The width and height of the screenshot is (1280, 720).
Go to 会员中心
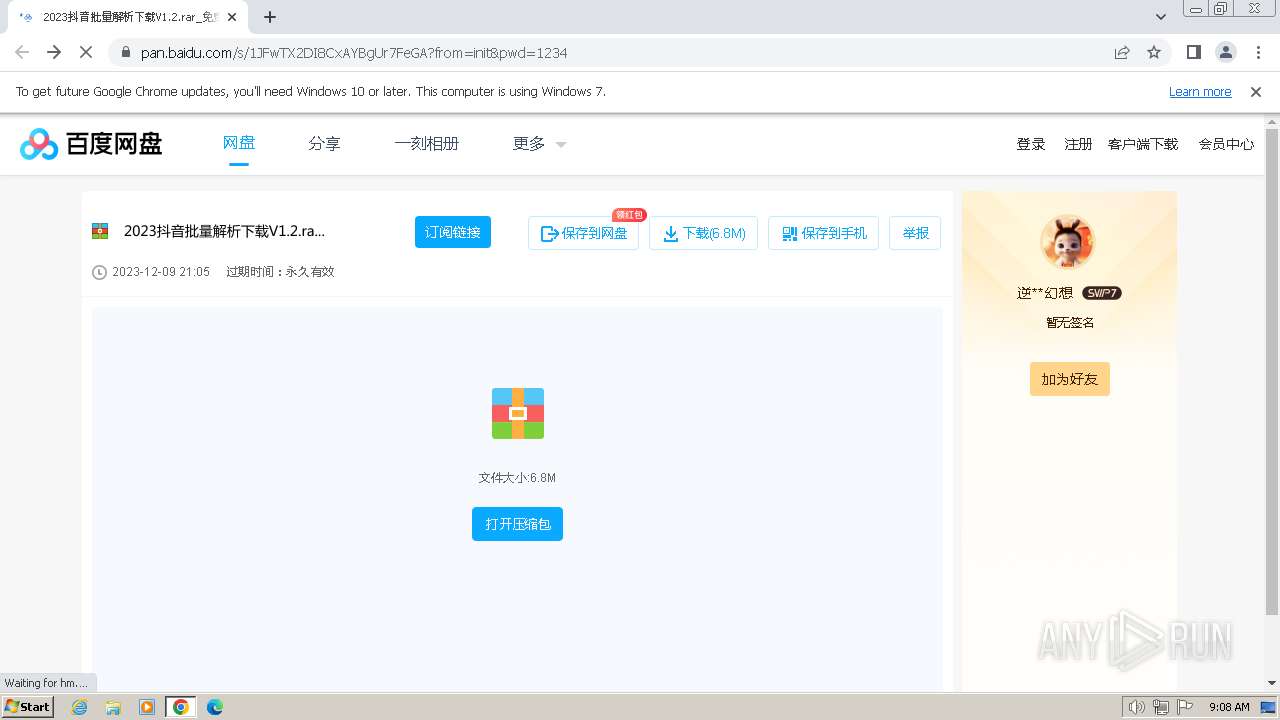pos(1226,144)
